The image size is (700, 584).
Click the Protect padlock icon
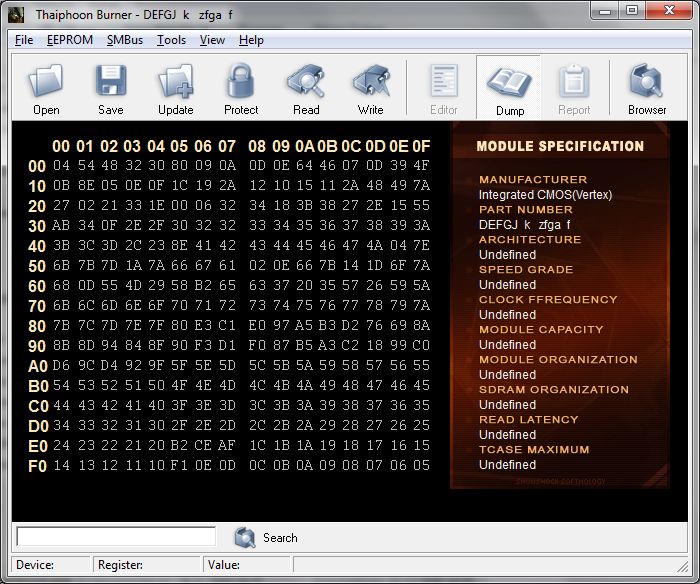tap(241, 81)
